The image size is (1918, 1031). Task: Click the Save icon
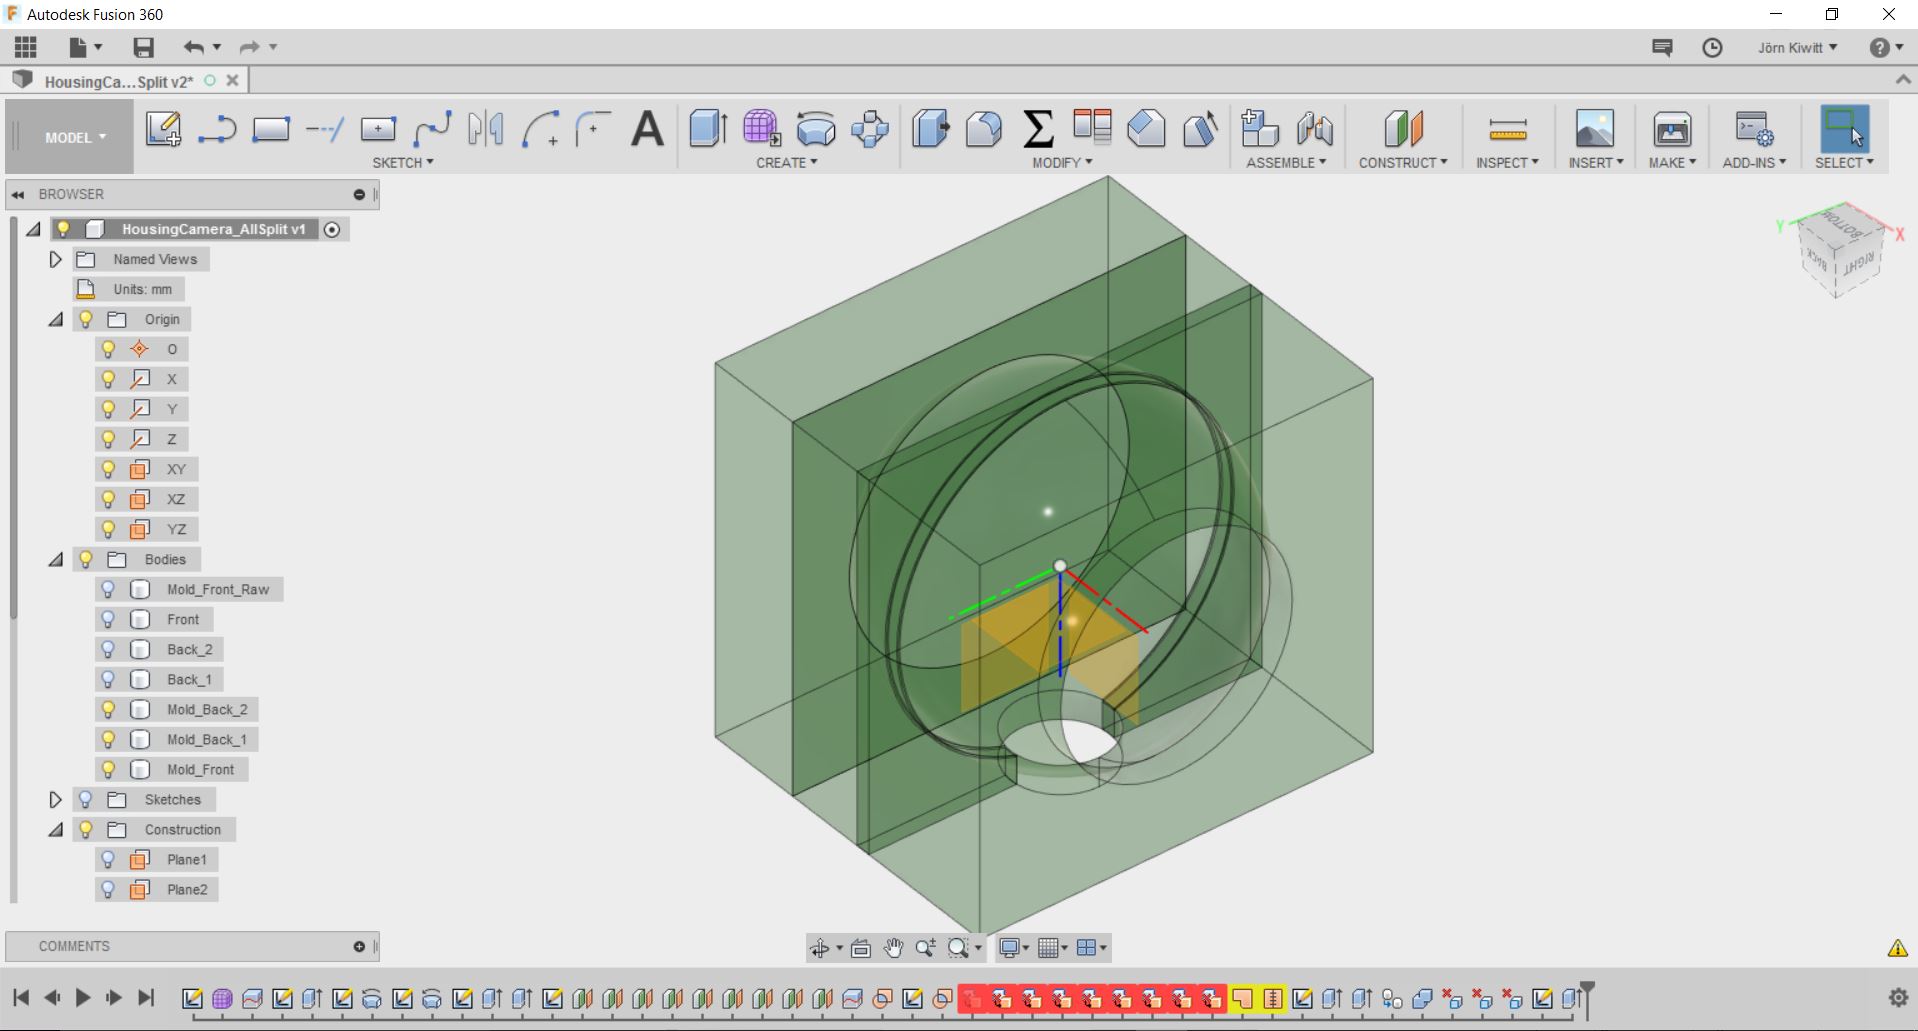[x=144, y=47]
